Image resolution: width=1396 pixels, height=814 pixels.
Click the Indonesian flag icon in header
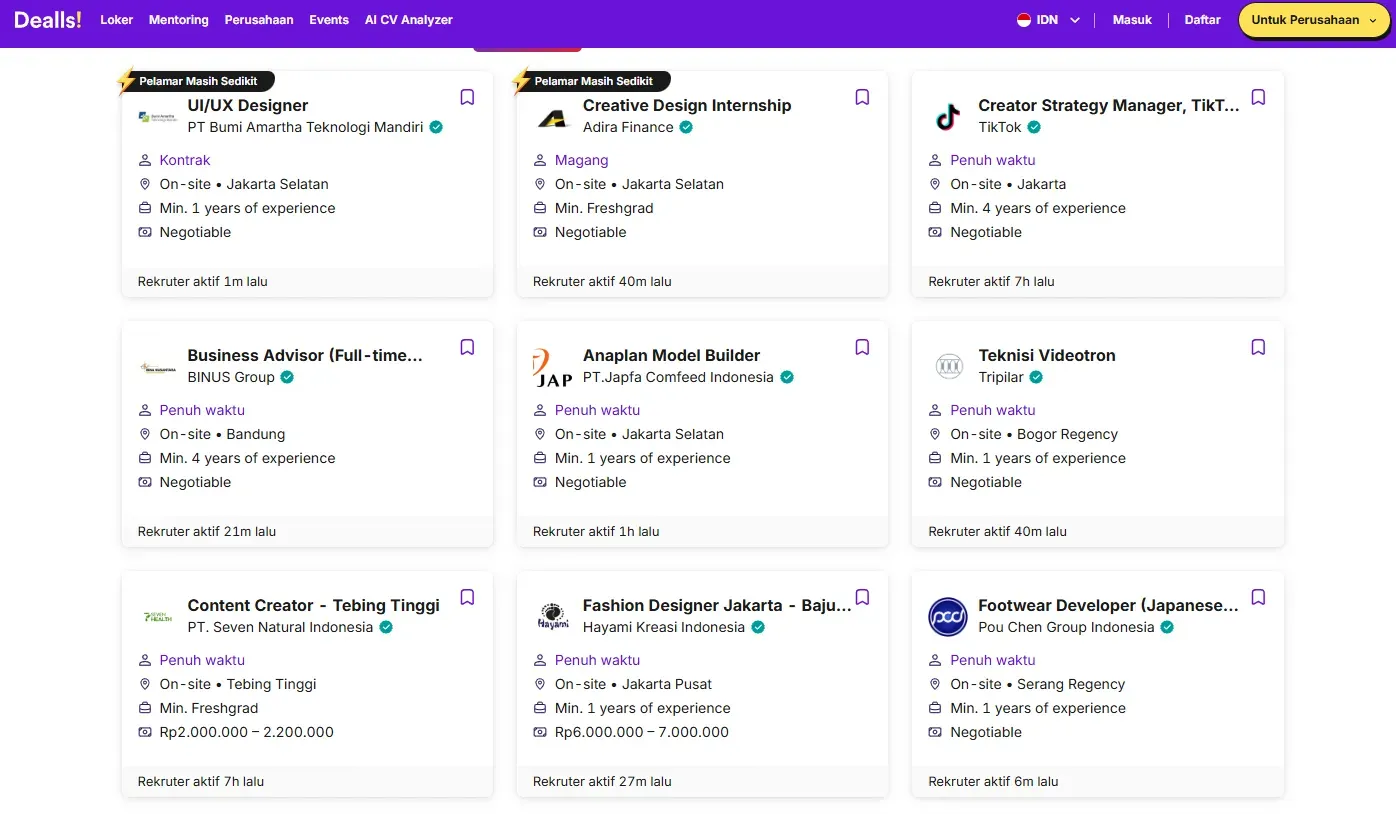(1024, 20)
